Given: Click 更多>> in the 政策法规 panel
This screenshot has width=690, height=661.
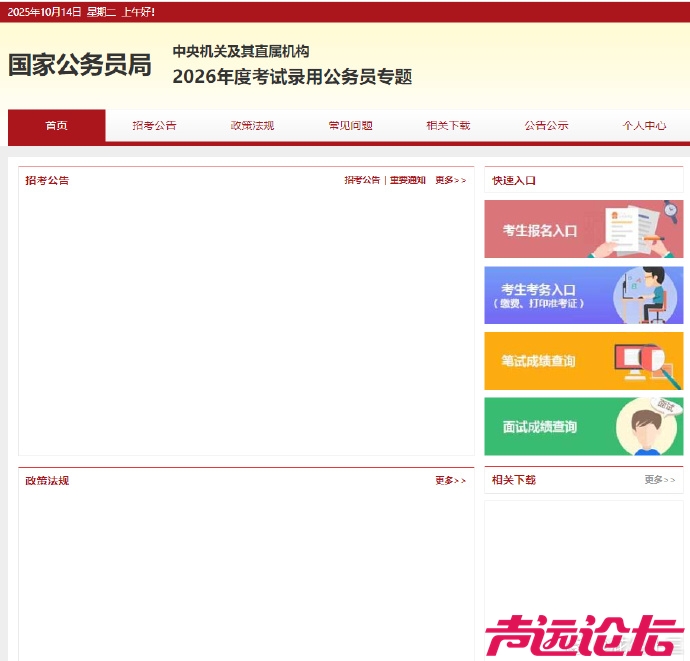Looking at the screenshot, I should click(451, 480).
